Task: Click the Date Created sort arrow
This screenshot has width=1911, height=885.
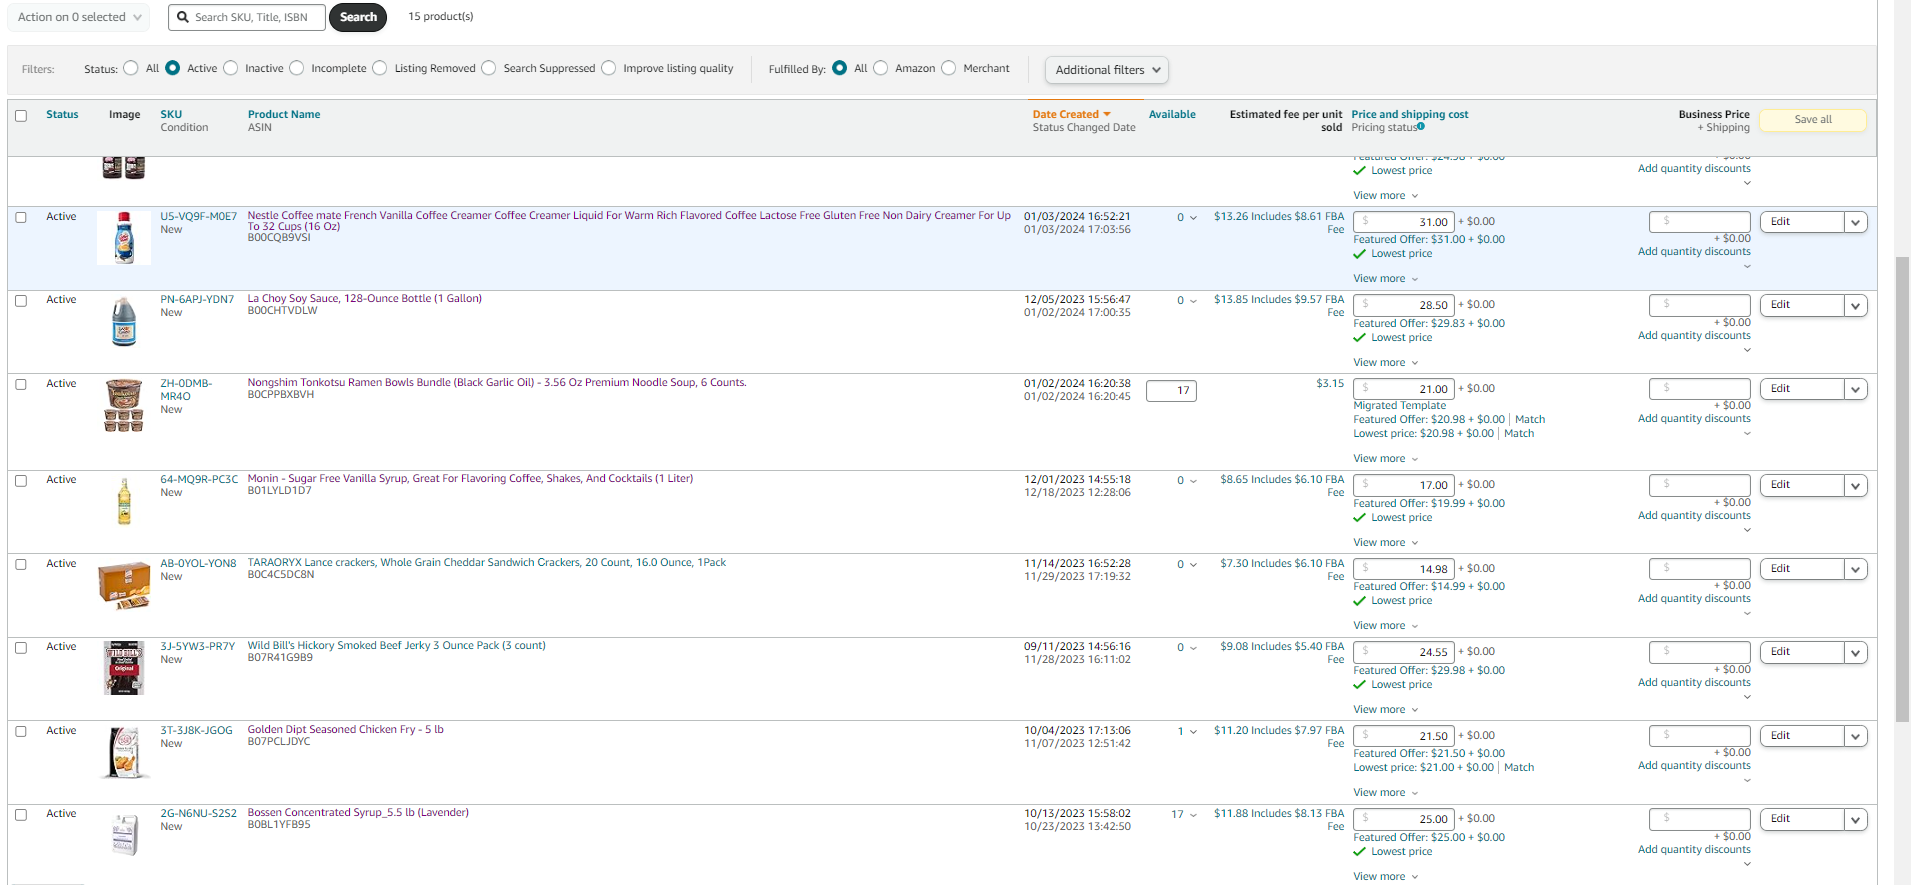Action: (1107, 114)
